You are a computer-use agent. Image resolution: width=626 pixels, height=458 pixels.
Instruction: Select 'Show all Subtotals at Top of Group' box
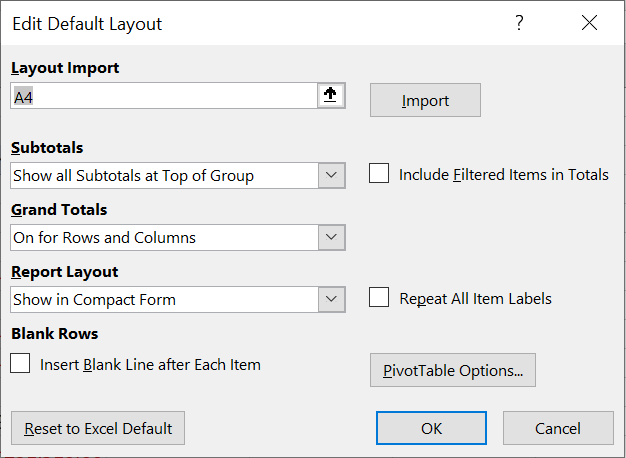(165, 175)
